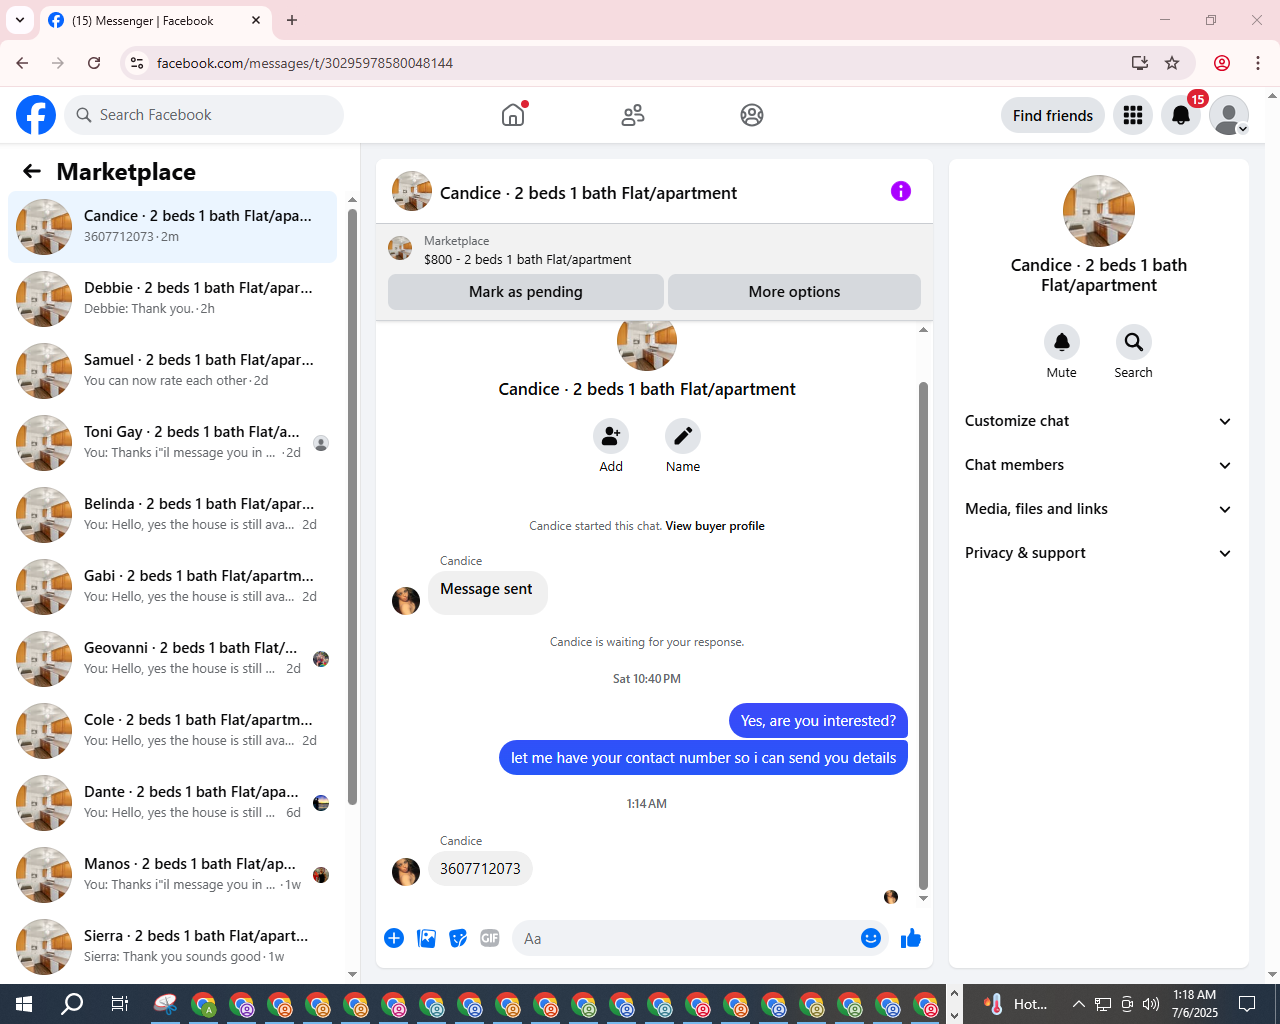
Task: Expand Chat members section
Action: point(1098,465)
